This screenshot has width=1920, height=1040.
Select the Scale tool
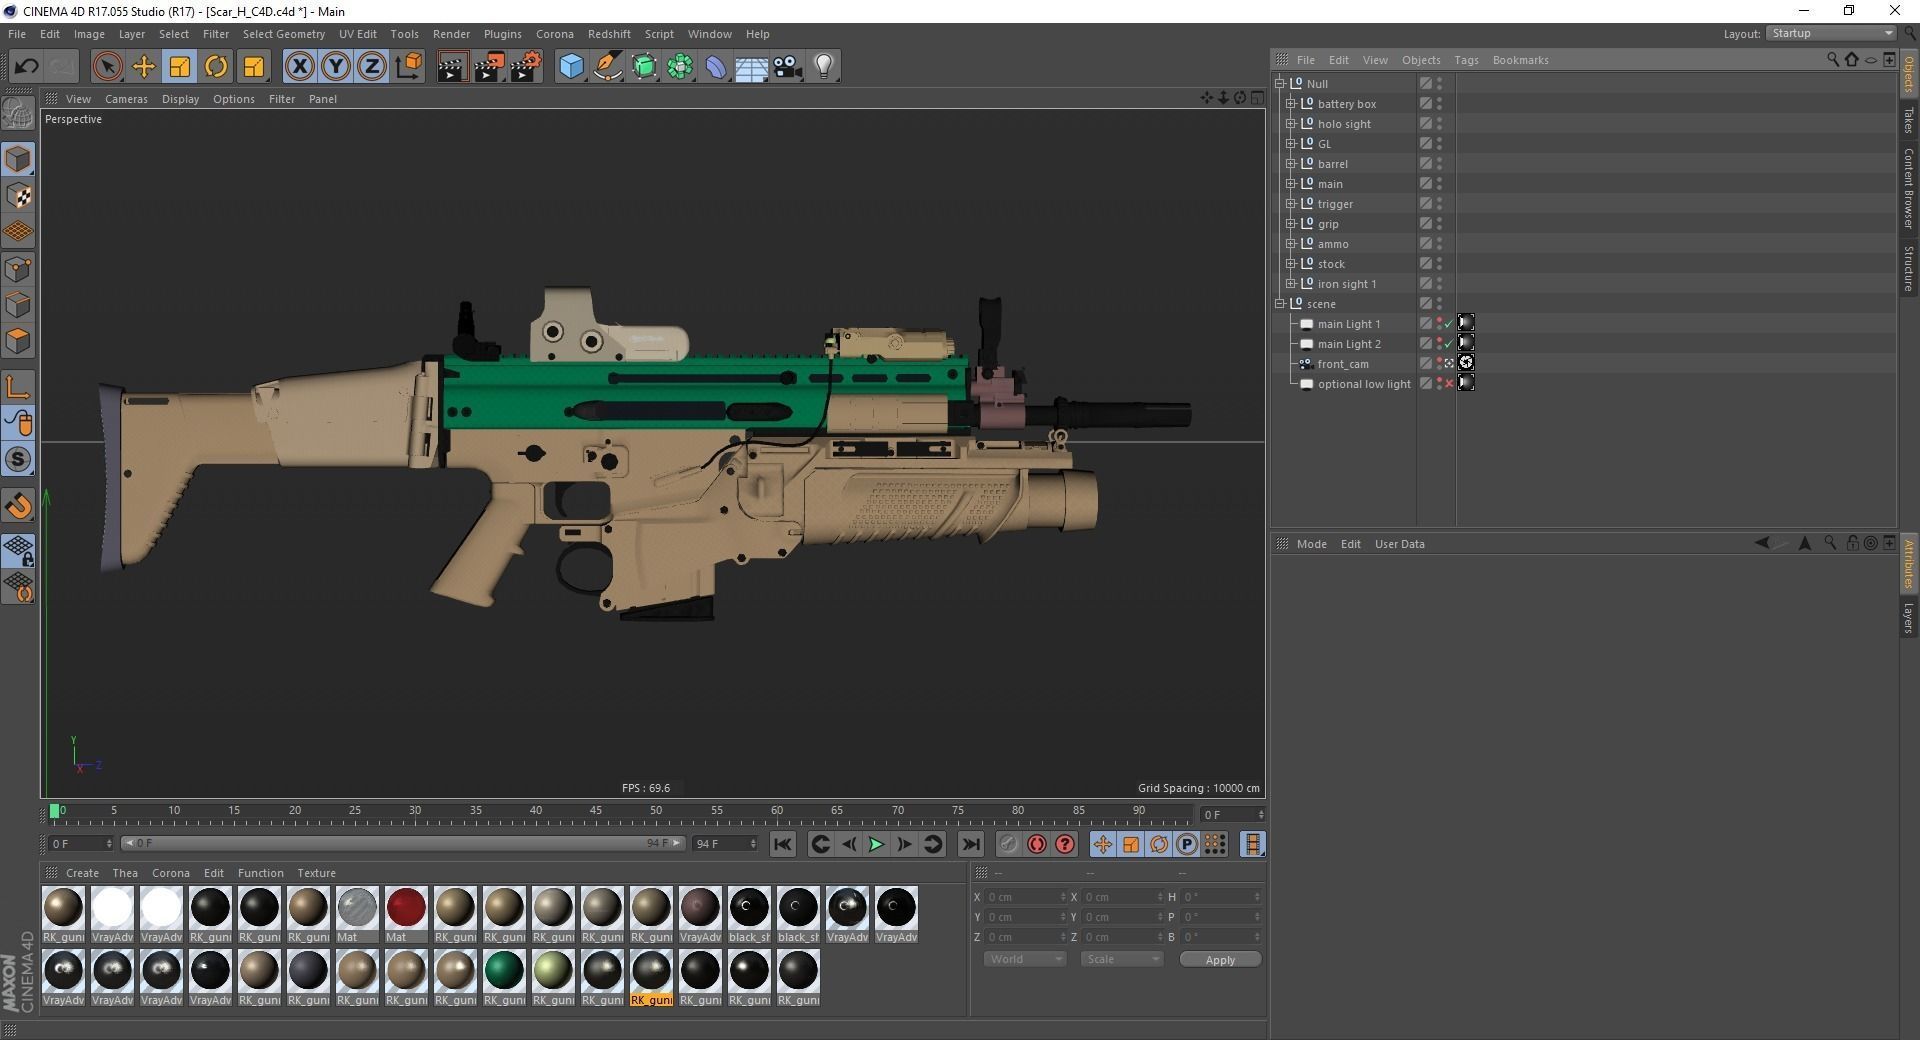point(180,67)
